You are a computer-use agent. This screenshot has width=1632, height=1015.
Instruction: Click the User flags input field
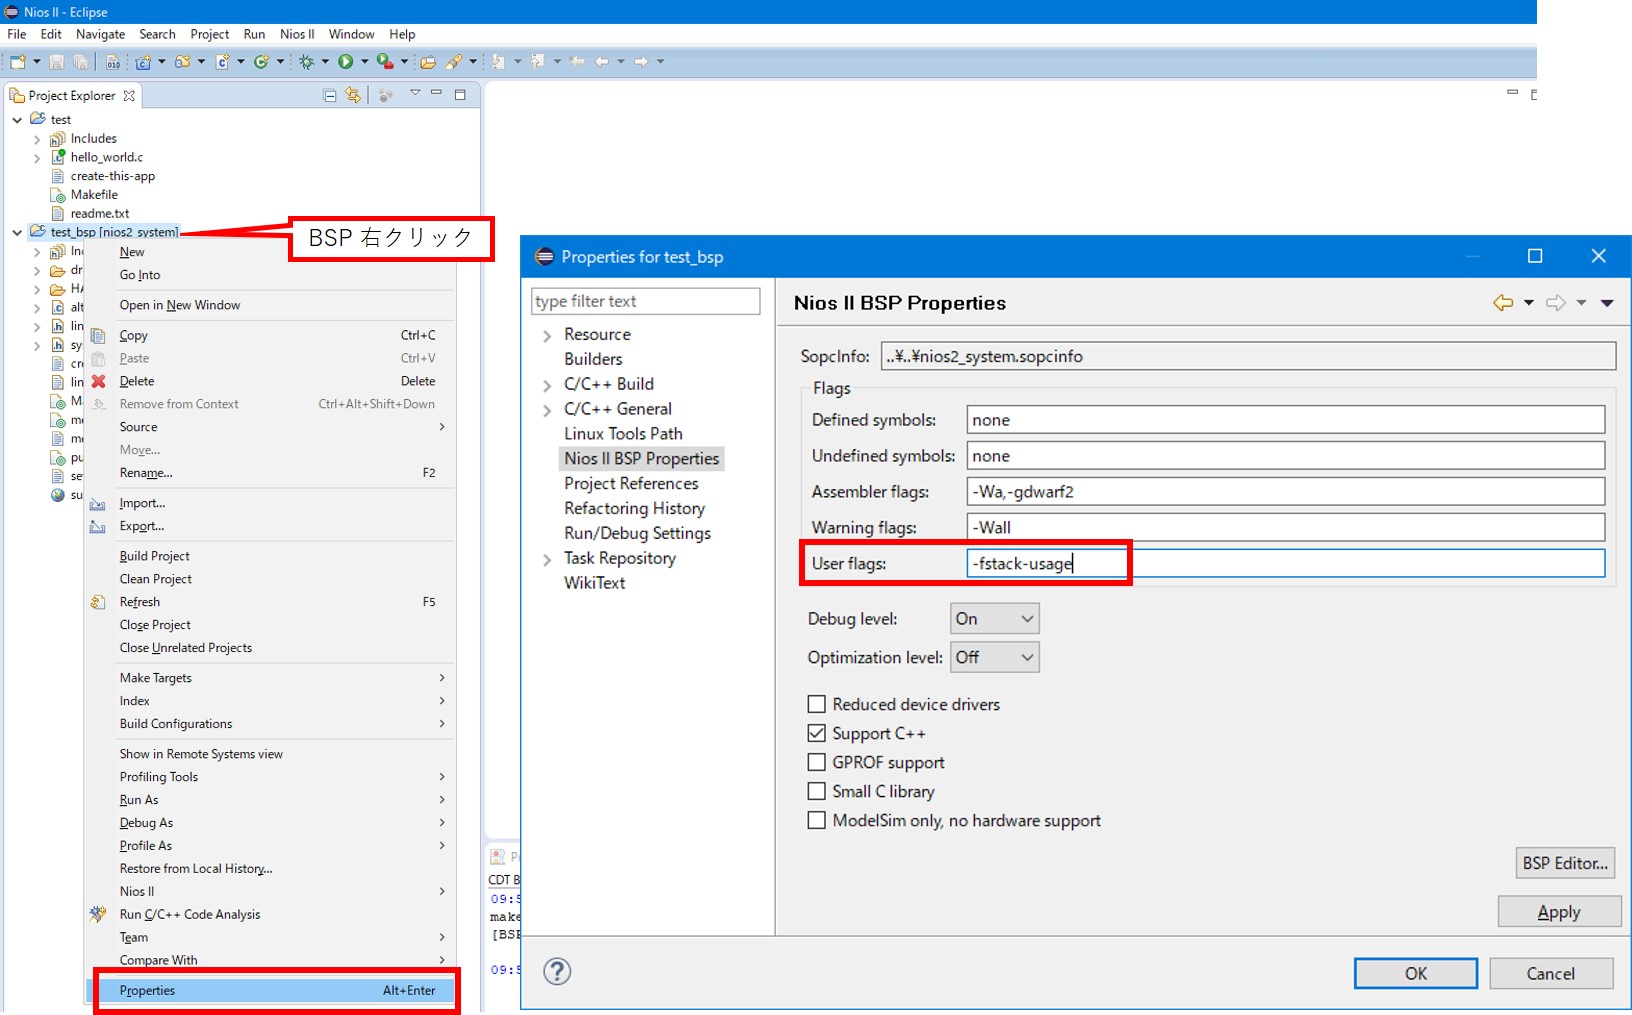(x=1284, y=564)
